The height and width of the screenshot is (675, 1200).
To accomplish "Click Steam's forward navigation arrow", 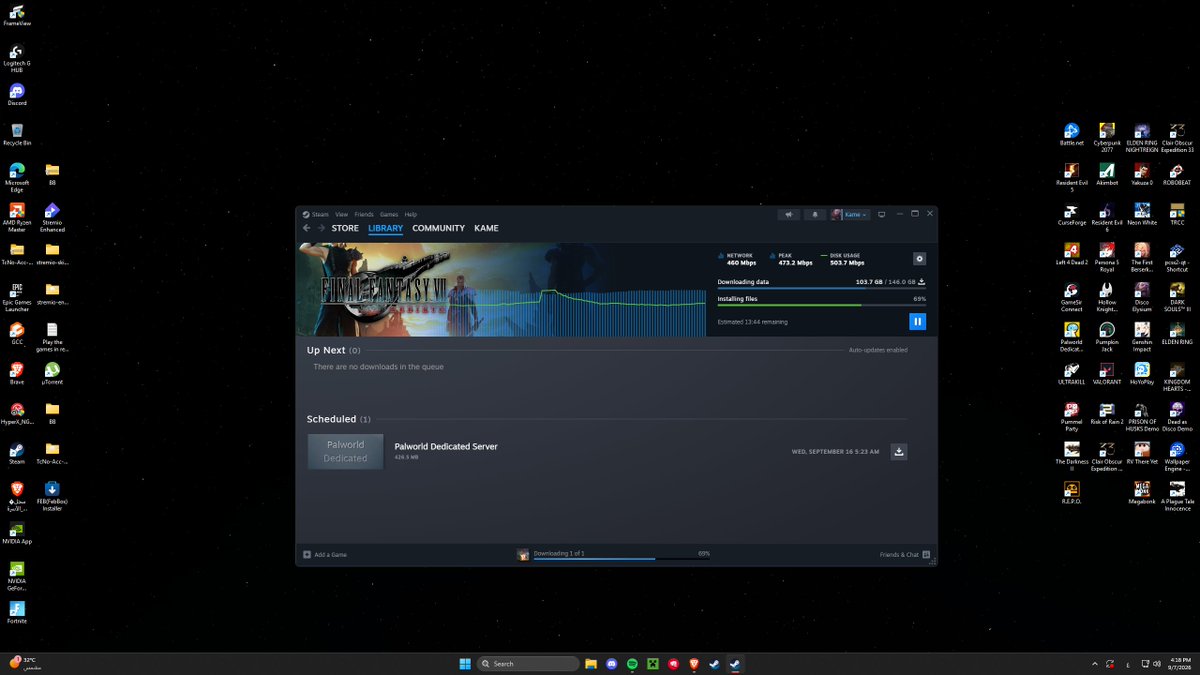I will pos(321,228).
